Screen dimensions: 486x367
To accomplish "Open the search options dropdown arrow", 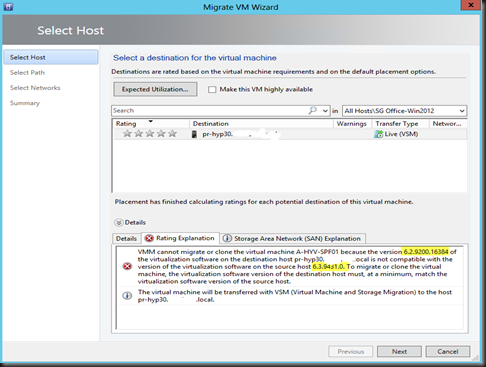I will tap(325, 111).
